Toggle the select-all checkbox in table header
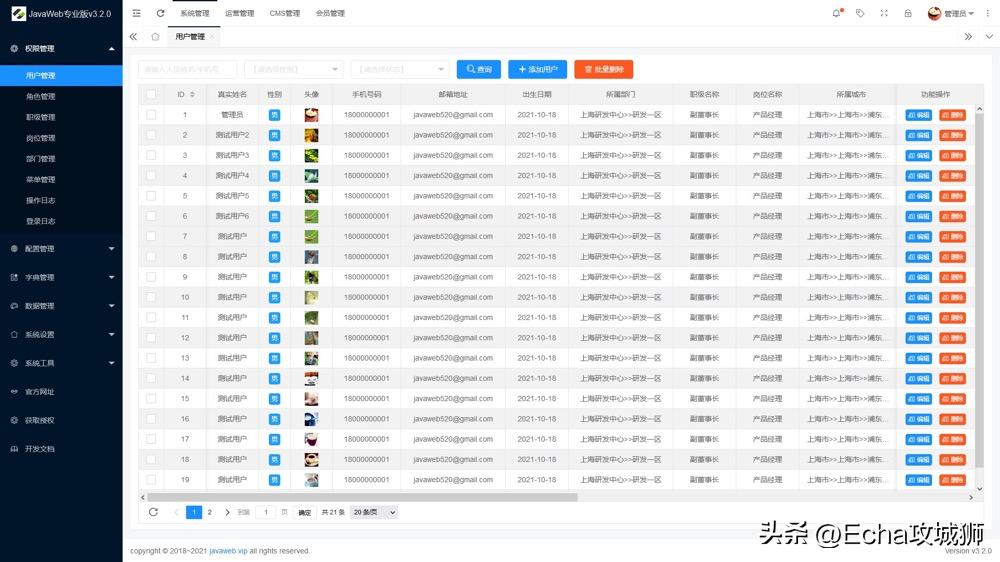Viewport: 1000px width, 562px height. point(151,94)
